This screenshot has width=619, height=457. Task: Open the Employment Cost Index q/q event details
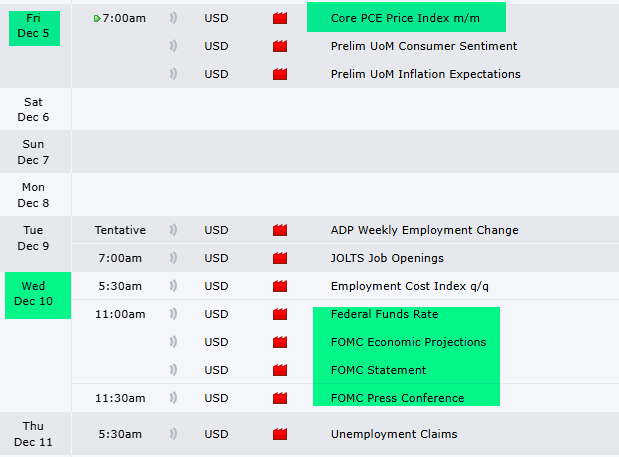pyautogui.click(x=410, y=286)
